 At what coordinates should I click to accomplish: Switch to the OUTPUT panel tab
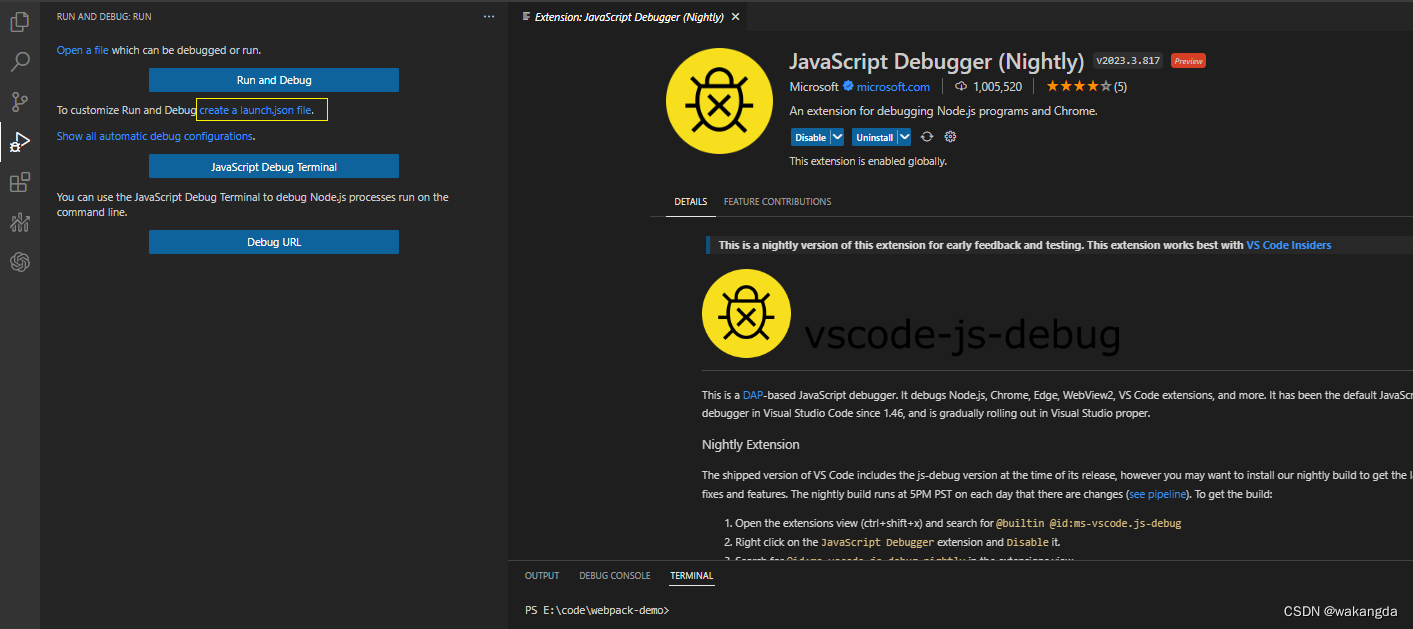[x=542, y=576]
